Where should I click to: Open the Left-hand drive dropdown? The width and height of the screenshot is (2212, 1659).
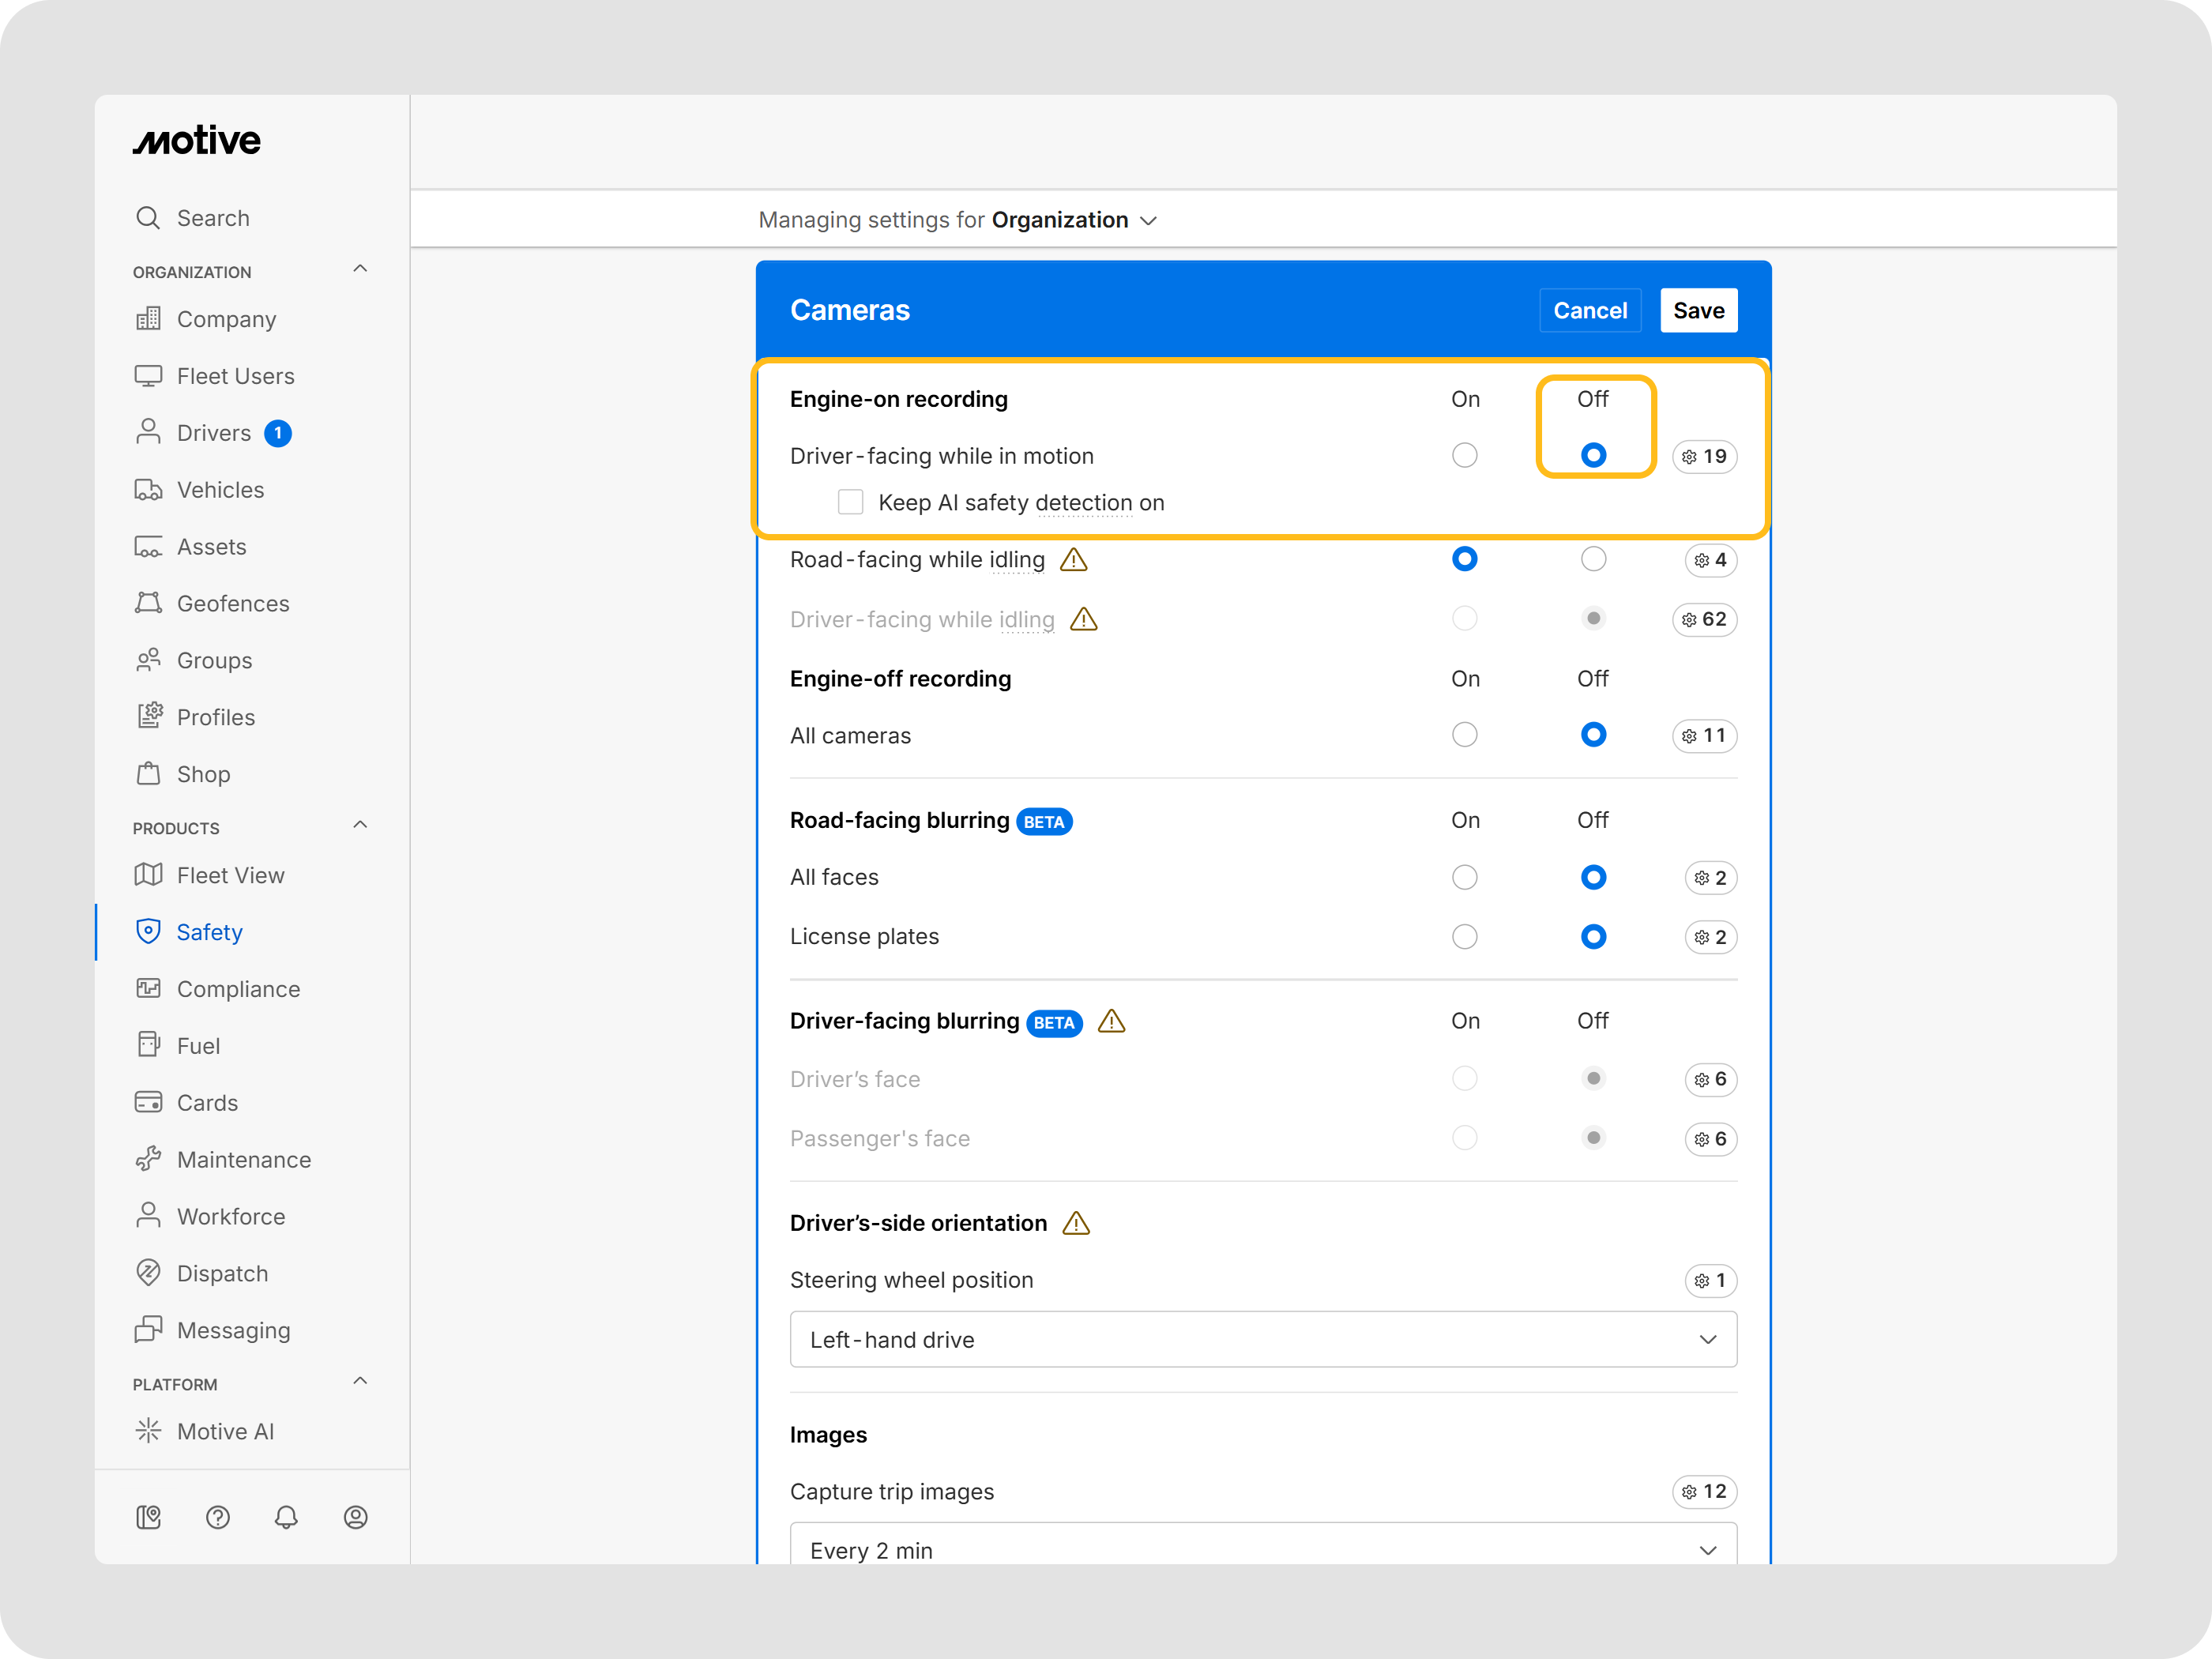click(1263, 1339)
